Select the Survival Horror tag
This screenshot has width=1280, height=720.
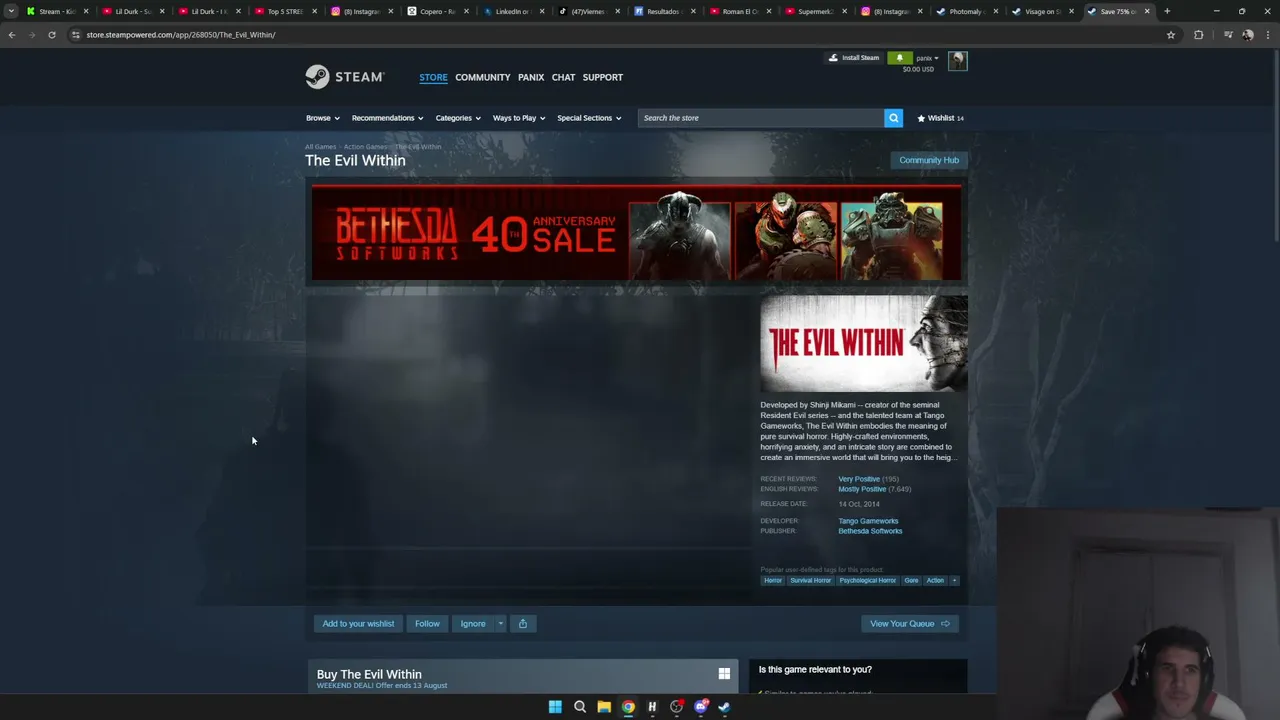coord(810,580)
